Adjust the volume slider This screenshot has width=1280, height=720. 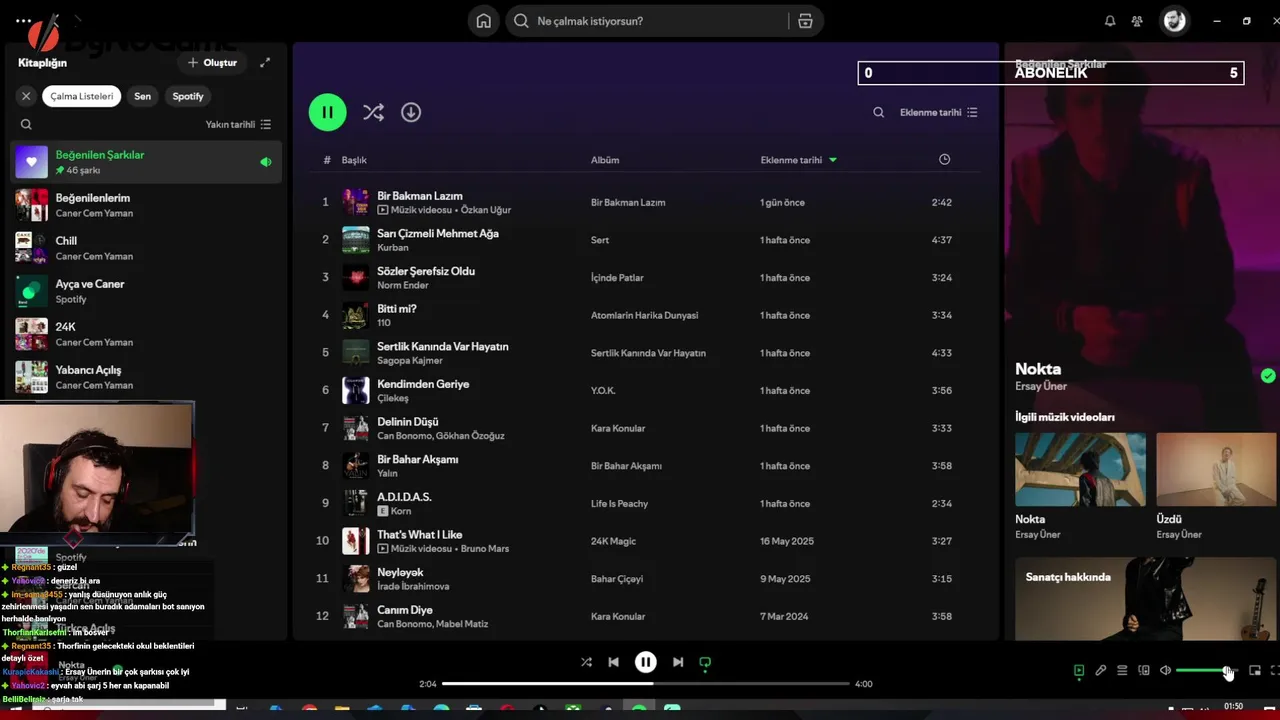click(x=1207, y=671)
